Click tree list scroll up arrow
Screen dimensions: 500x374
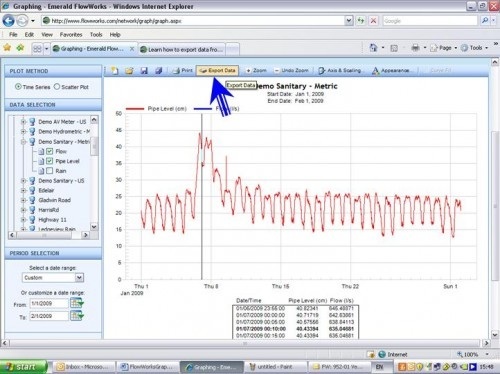pyautogui.click(x=94, y=119)
